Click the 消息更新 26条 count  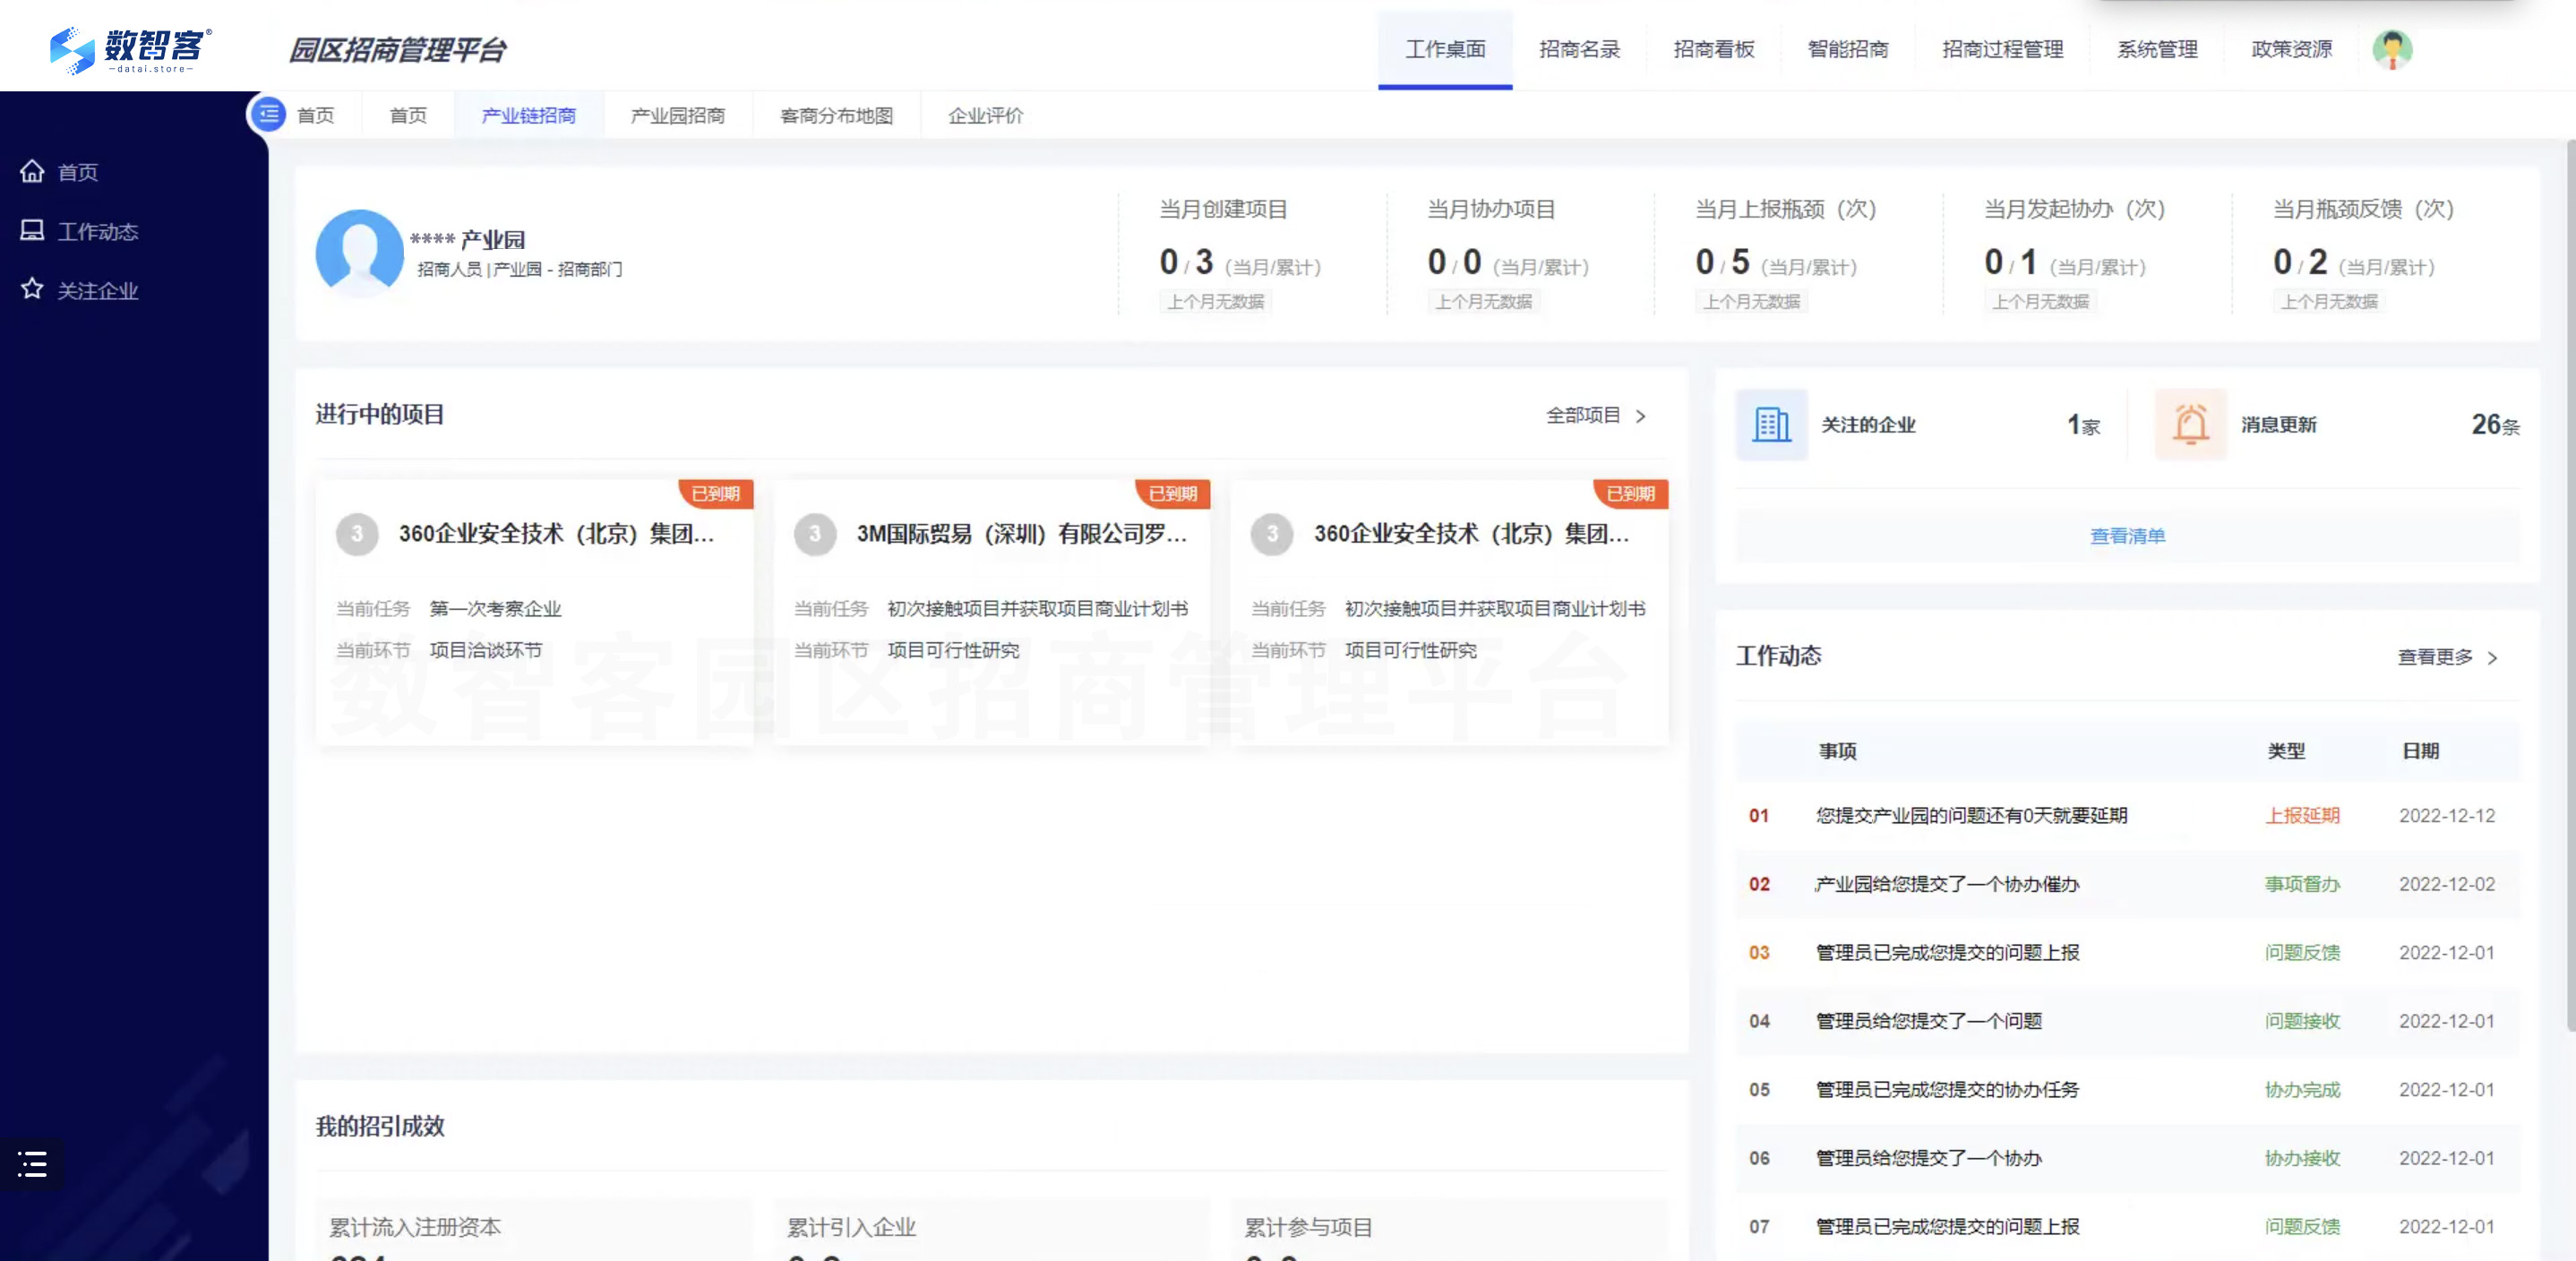coord(2495,425)
